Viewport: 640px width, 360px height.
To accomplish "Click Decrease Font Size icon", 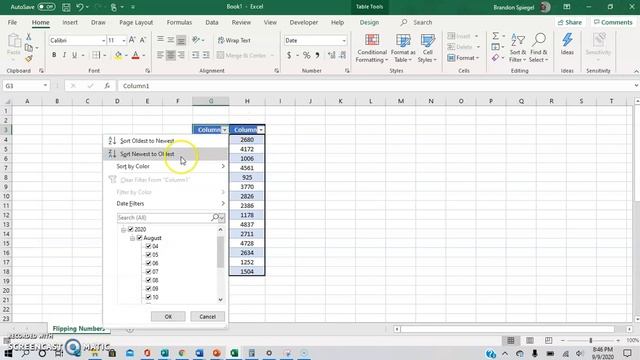I will pos(142,40).
